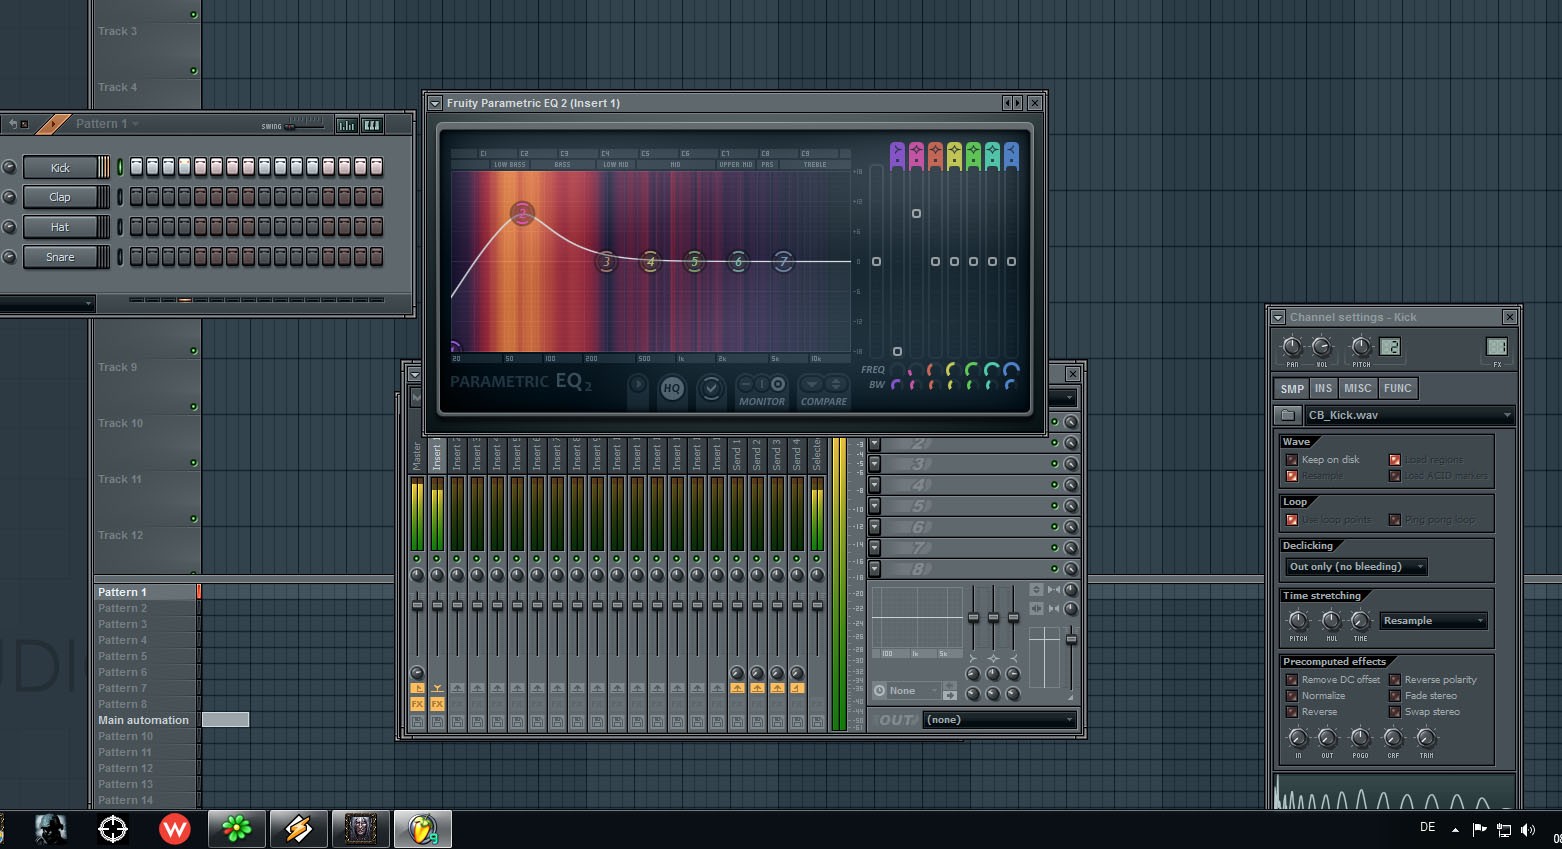1562x849 pixels.
Task: Click the Compare down-arrow button in EQ
Action: [x=812, y=384]
